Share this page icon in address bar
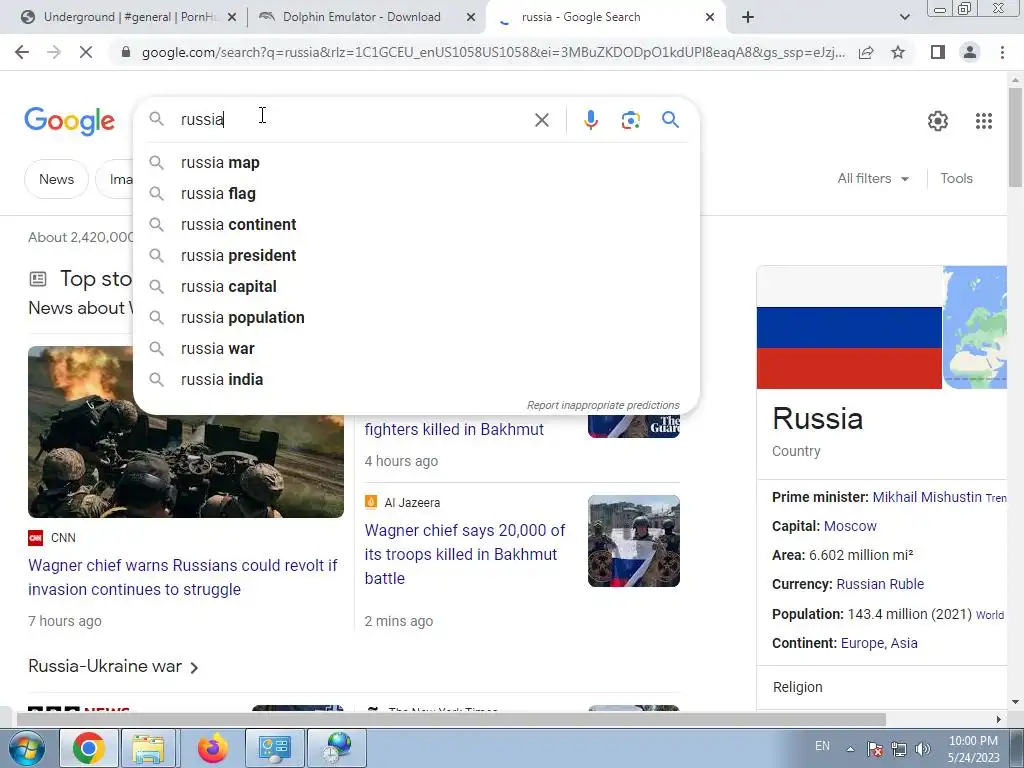This screenshot has width=1024, height=768. (866, 52)
